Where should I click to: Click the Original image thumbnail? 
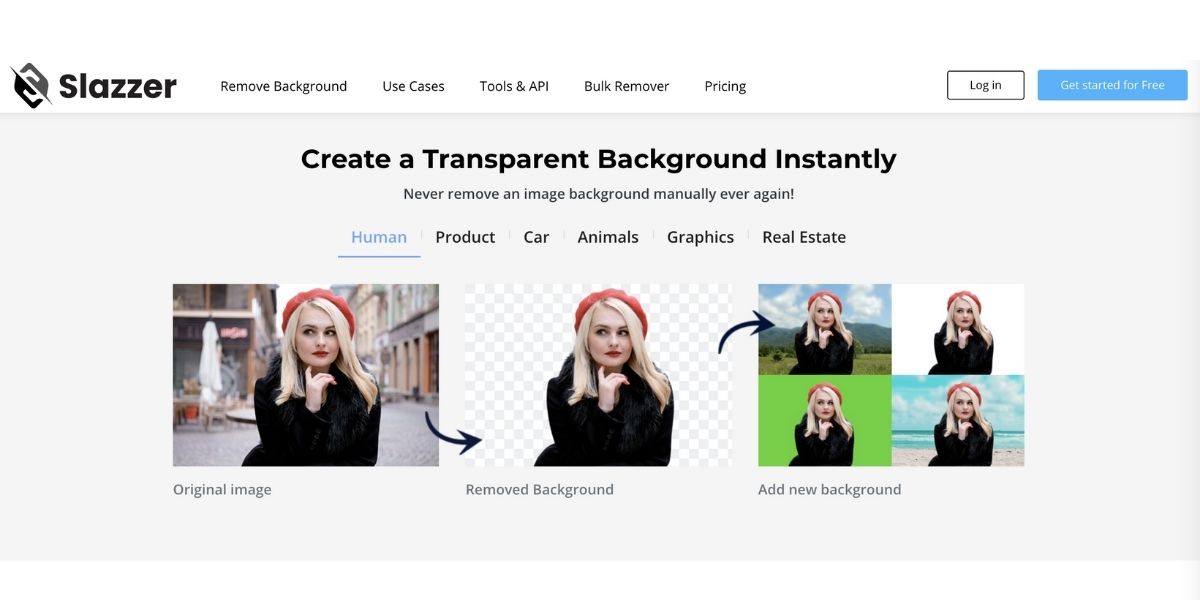305,374
